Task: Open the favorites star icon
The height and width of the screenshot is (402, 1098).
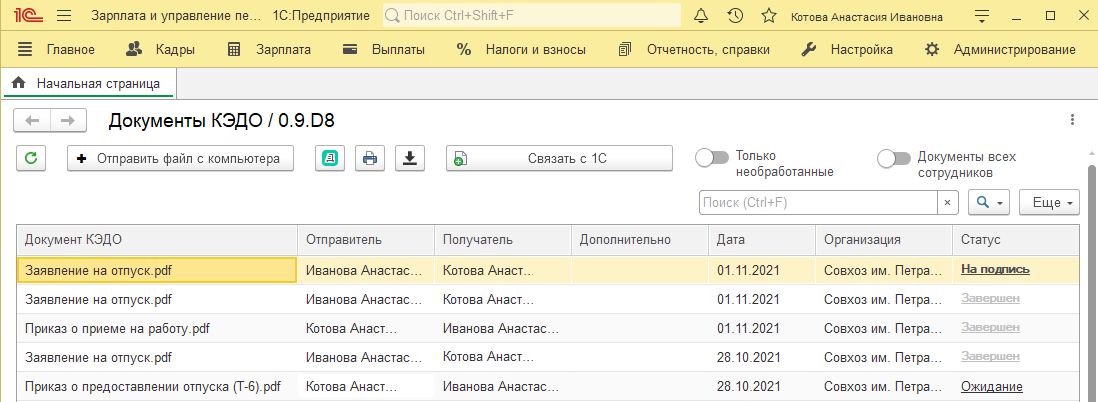Action: pyautogui.click(x=769, y=15)
